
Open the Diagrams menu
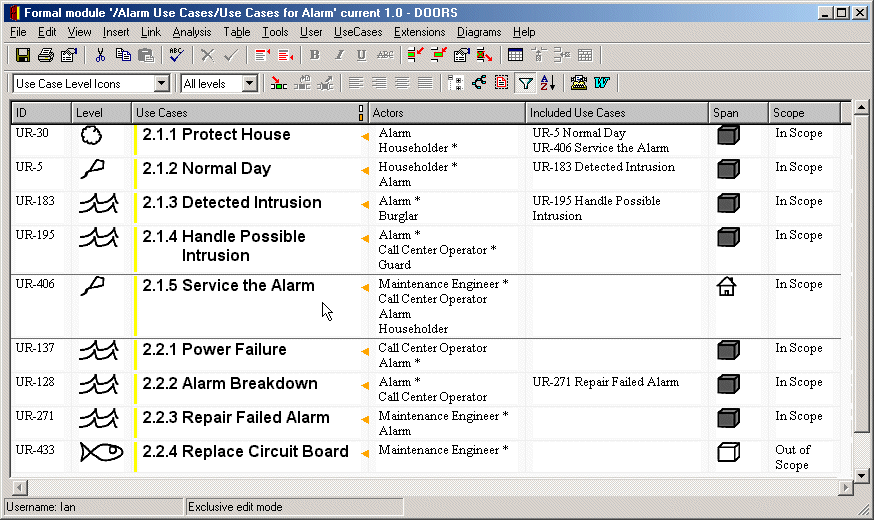click(479, 32)
